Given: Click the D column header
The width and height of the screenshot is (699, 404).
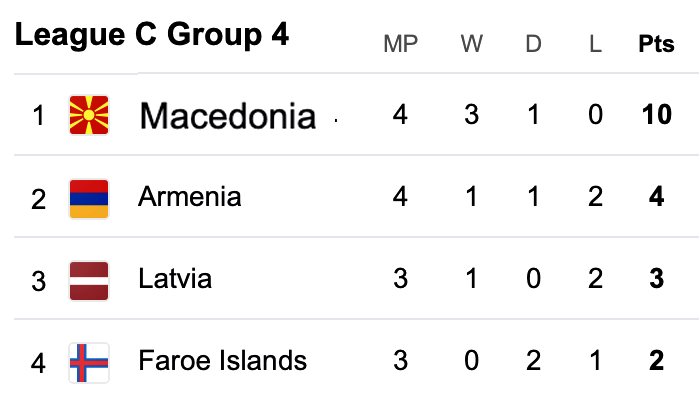Looking at the screenshot, I should 533,45.
